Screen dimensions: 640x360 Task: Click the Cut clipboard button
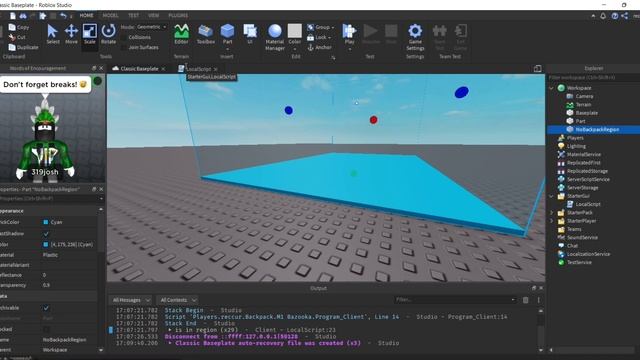click(x=17, y=37)
